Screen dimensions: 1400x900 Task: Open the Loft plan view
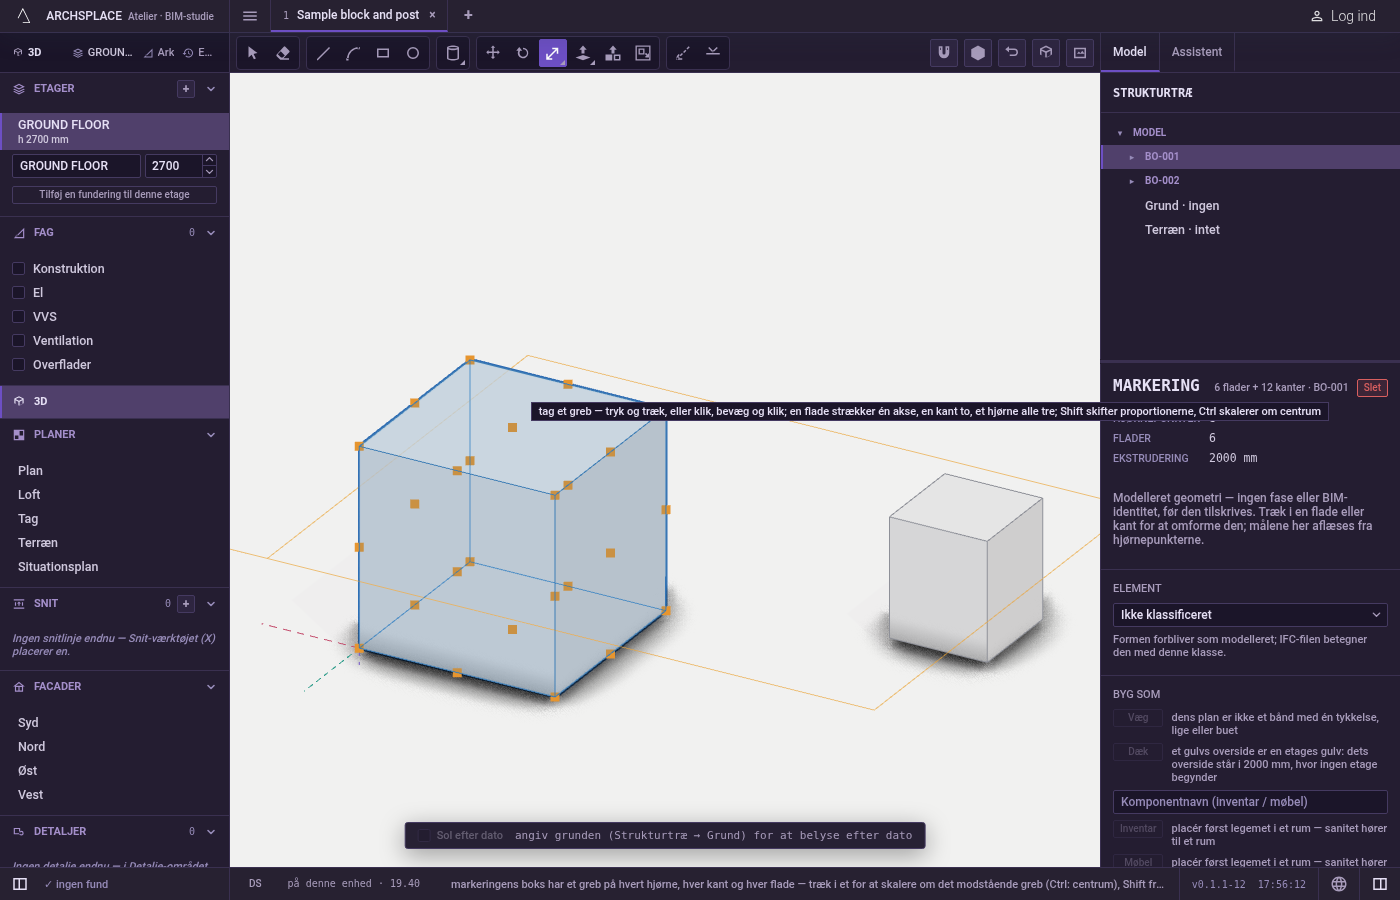point(29,495)
